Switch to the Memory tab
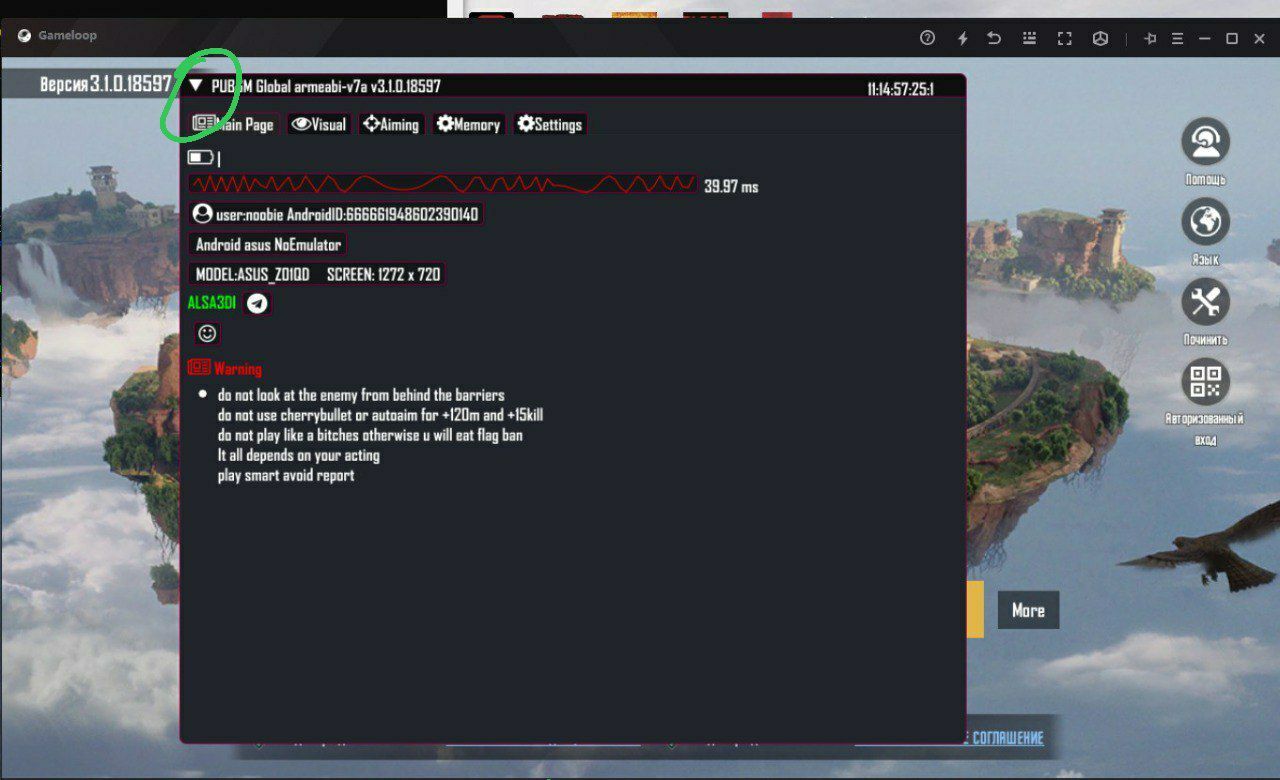The width and height of the screenshot is (1280, 780). (x=468, y=124)
